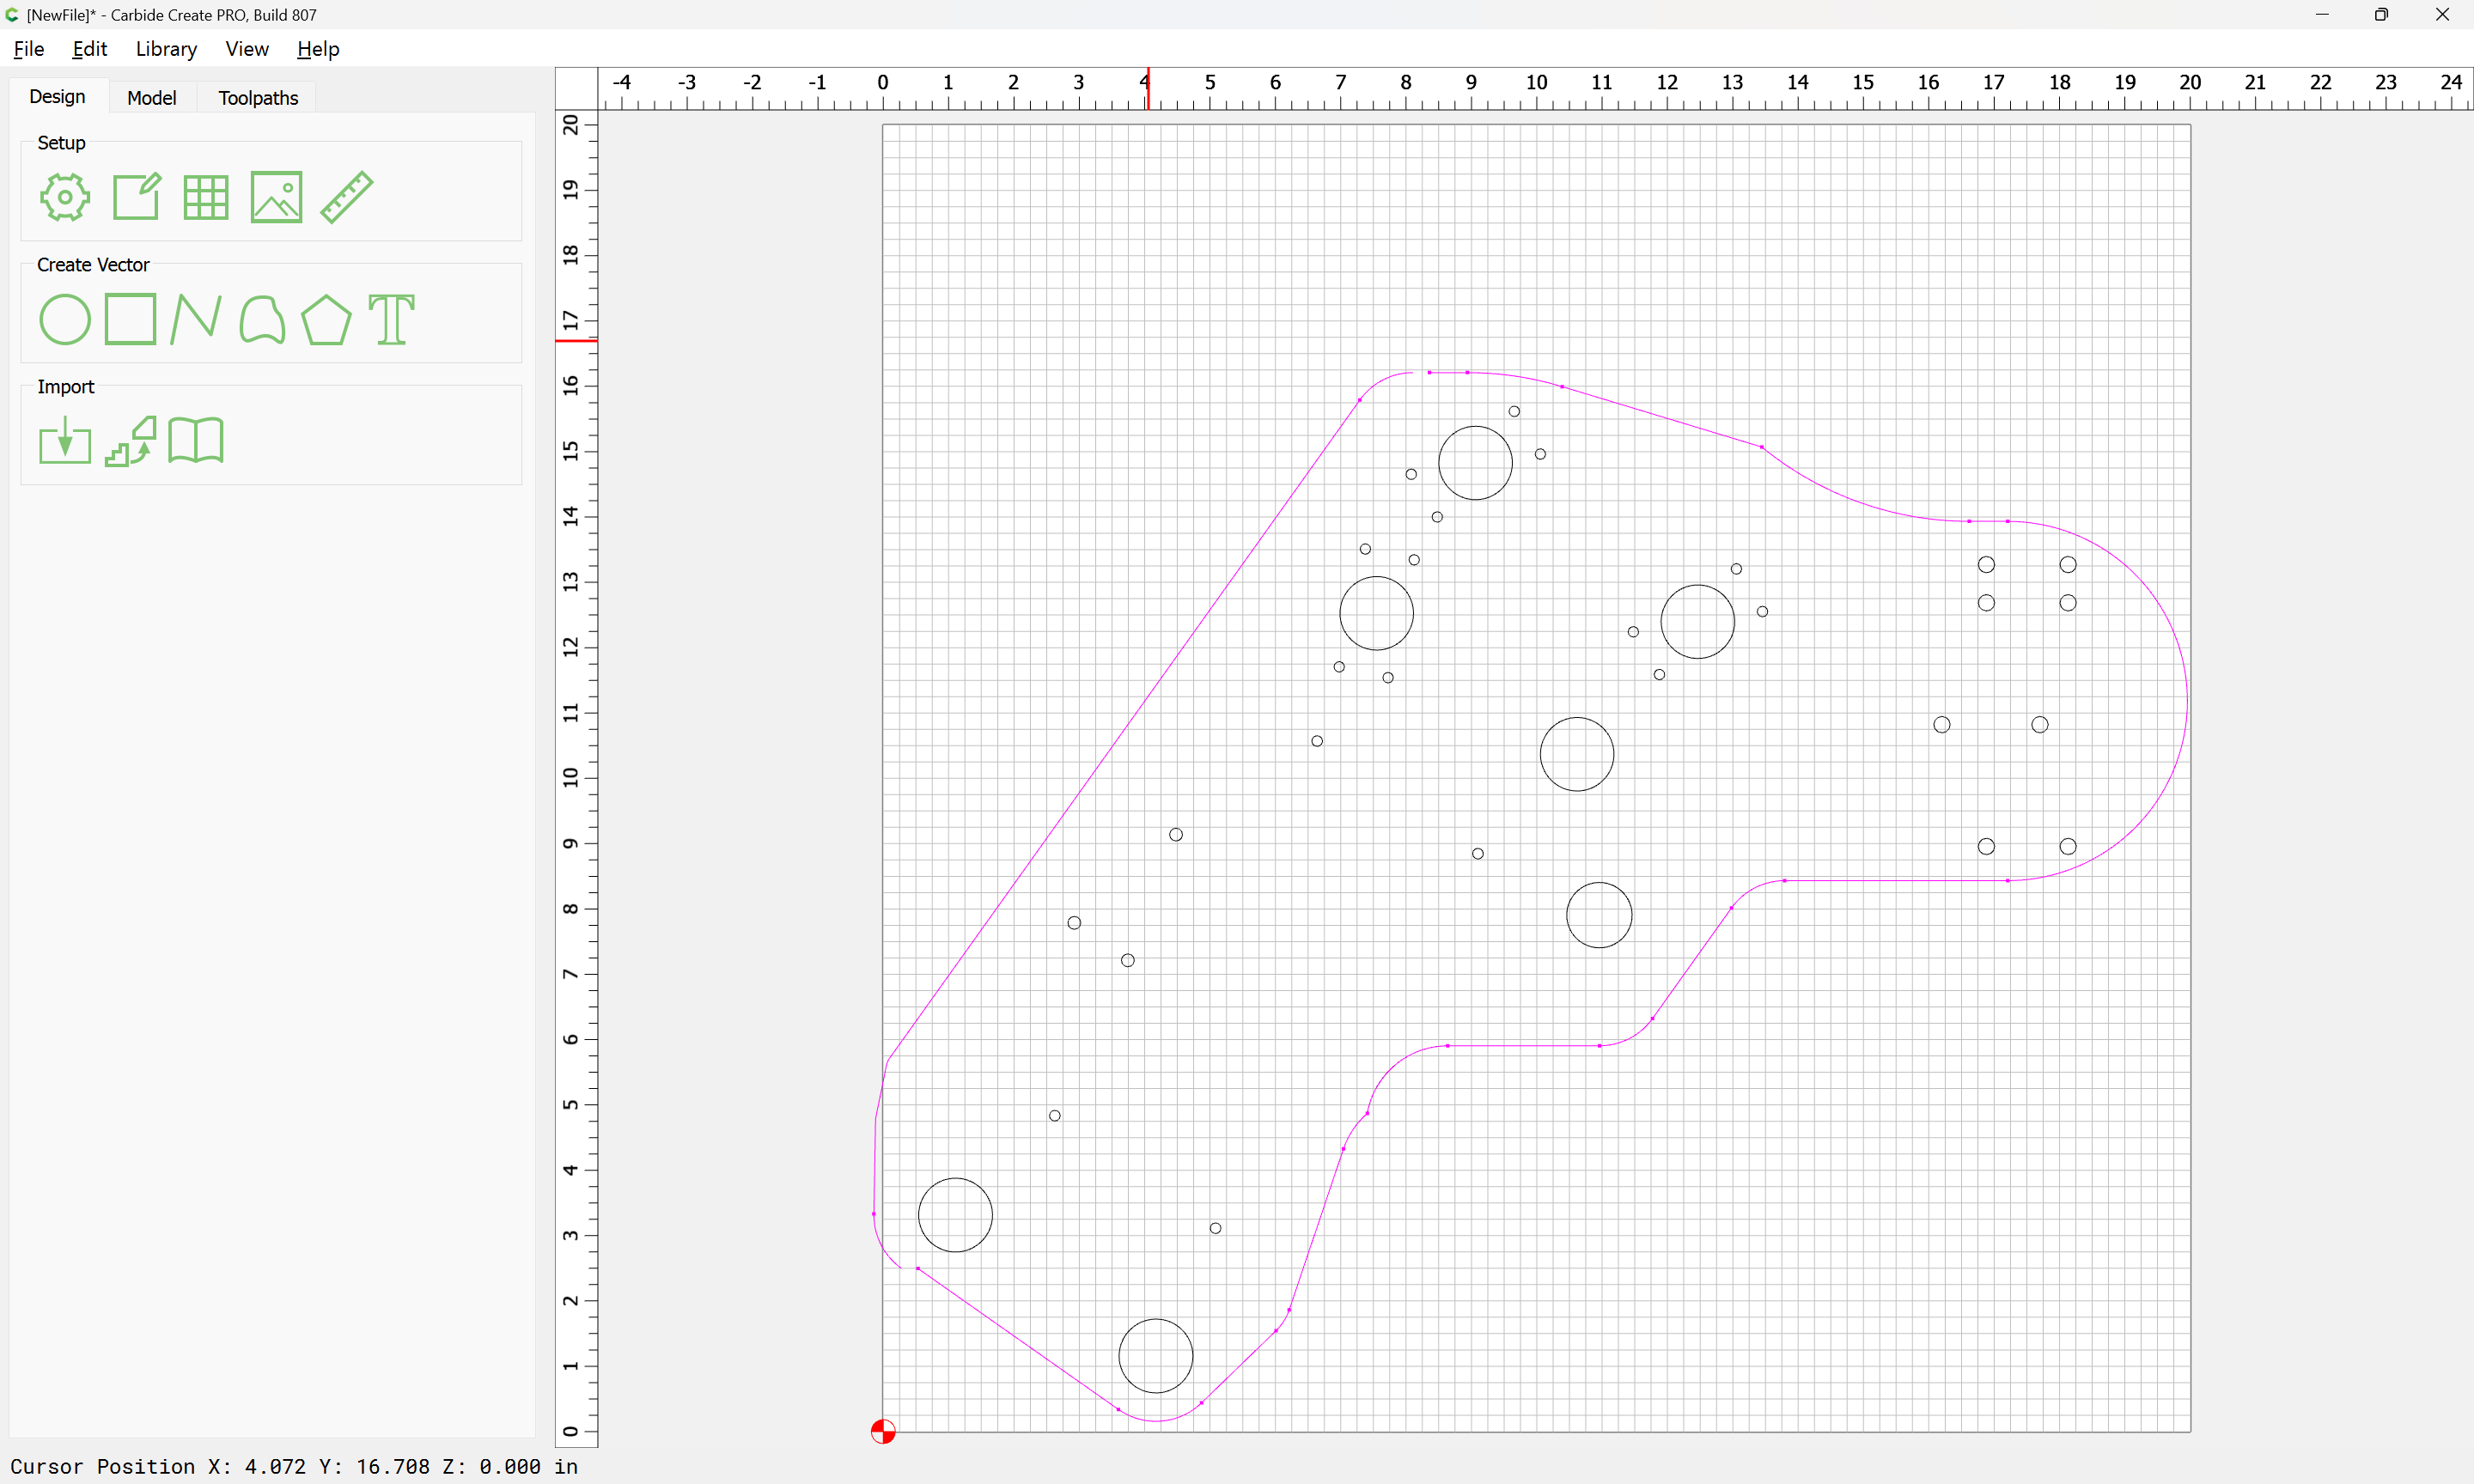This screenshot has height=1484, width=2474.
Task: Select the Measure ruler tool
Action: click(347, 197)
